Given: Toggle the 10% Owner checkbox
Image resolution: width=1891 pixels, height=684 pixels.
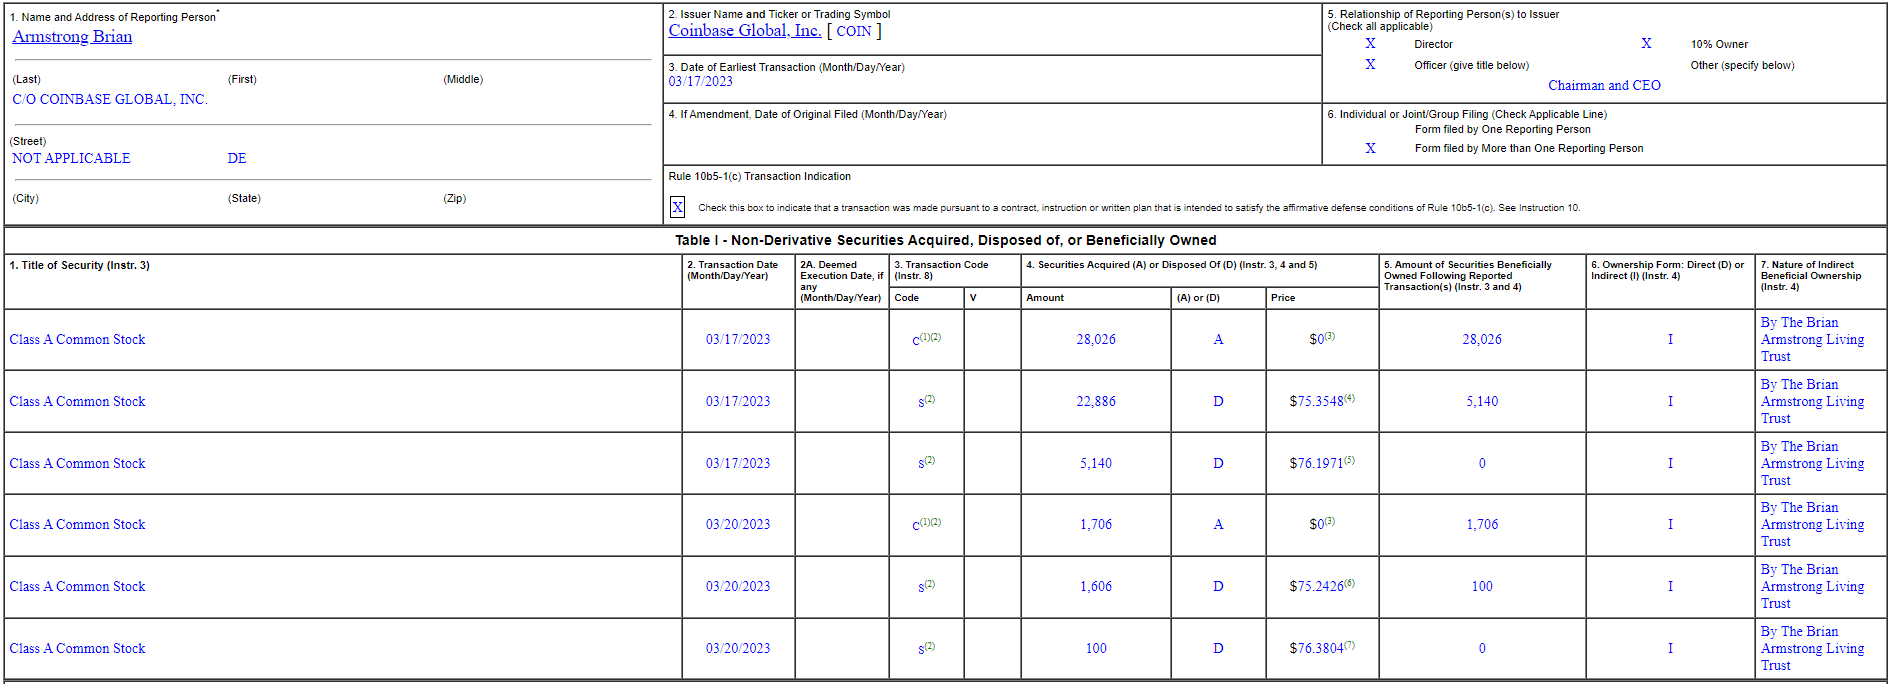Looking at the screenshot, I should [x=1646, y=44].
